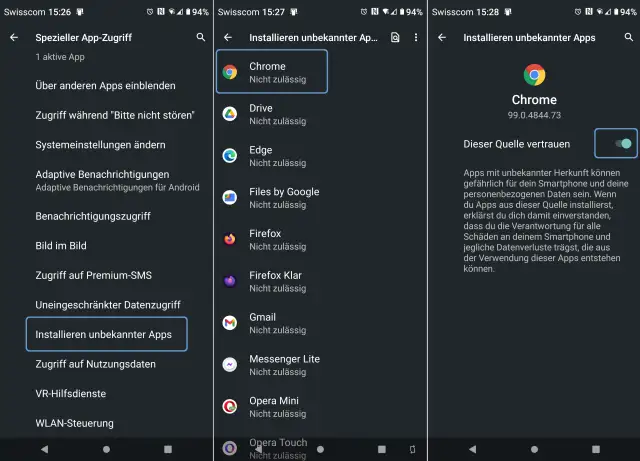This screenshot has height=461, width=640.
Task: Open "Zugriff auf Premium-SMS" setting
Action: point(93,275)
